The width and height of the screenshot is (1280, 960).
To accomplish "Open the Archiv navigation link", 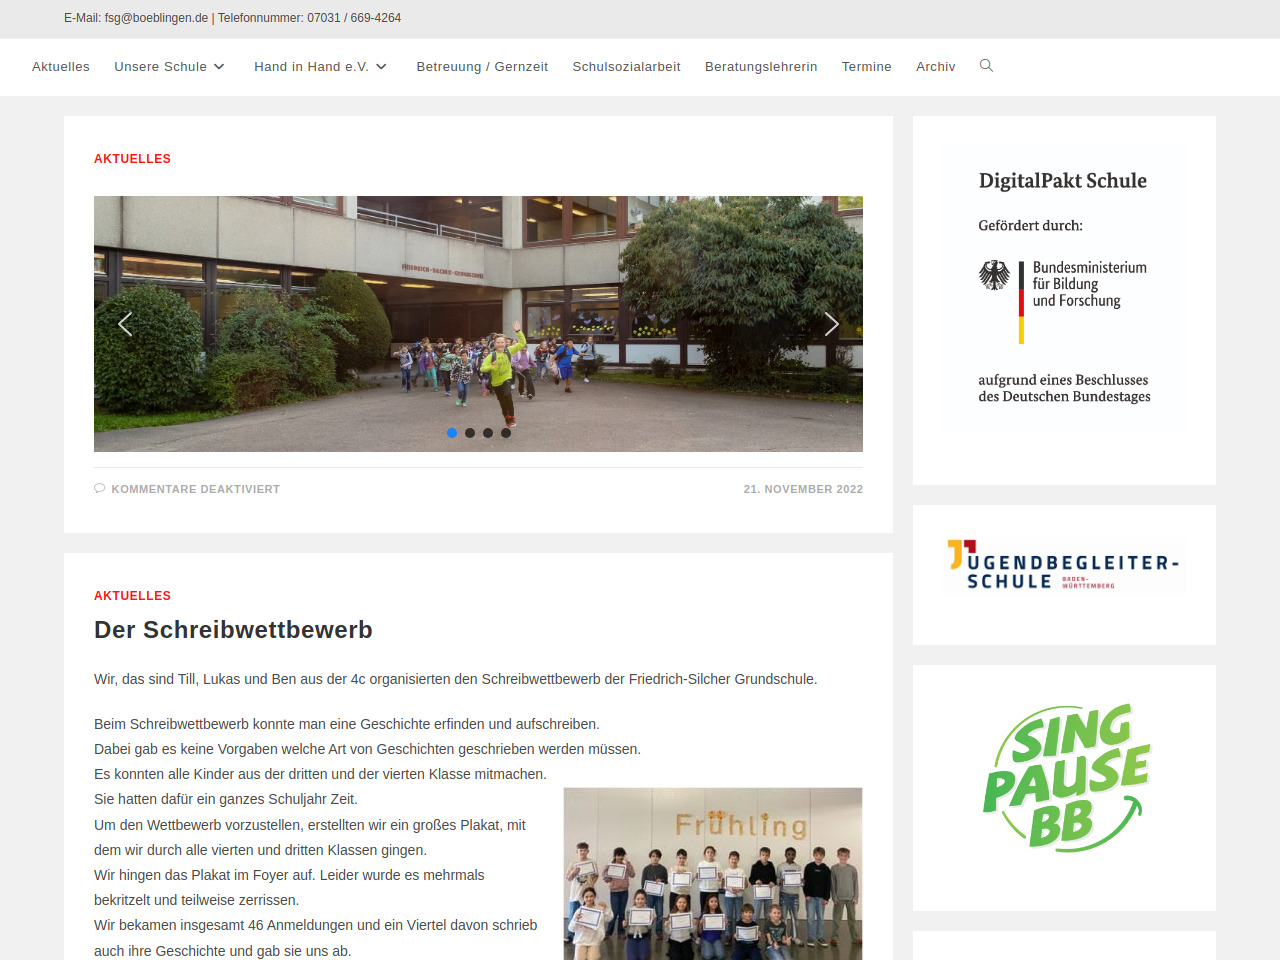I will 935,67.
